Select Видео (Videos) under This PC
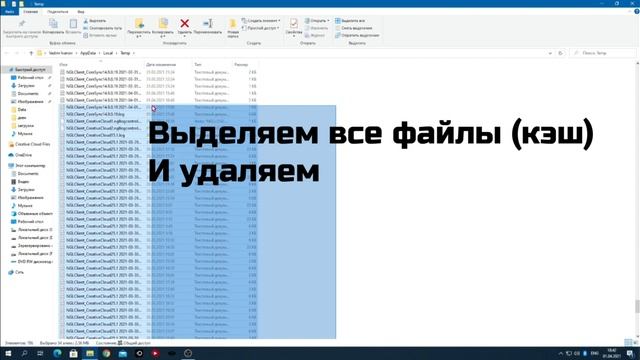The height and width of the screenshot is (360, 640). 20,182
